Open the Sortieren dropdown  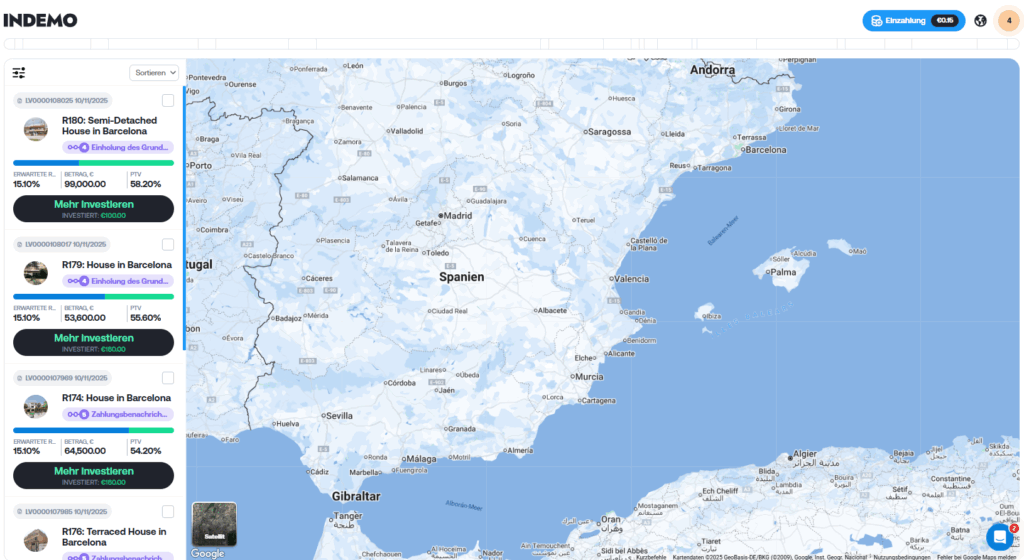(x=154, y=73)
